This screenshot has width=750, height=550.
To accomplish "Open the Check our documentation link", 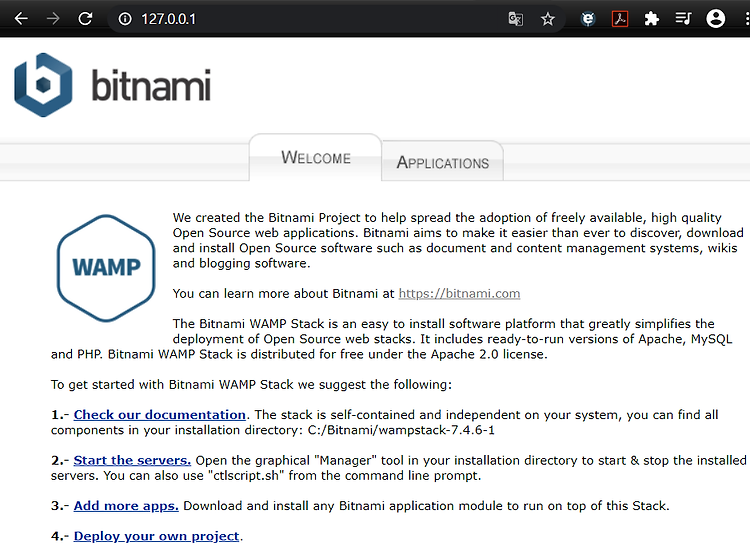I will click(x=159, y=415).
